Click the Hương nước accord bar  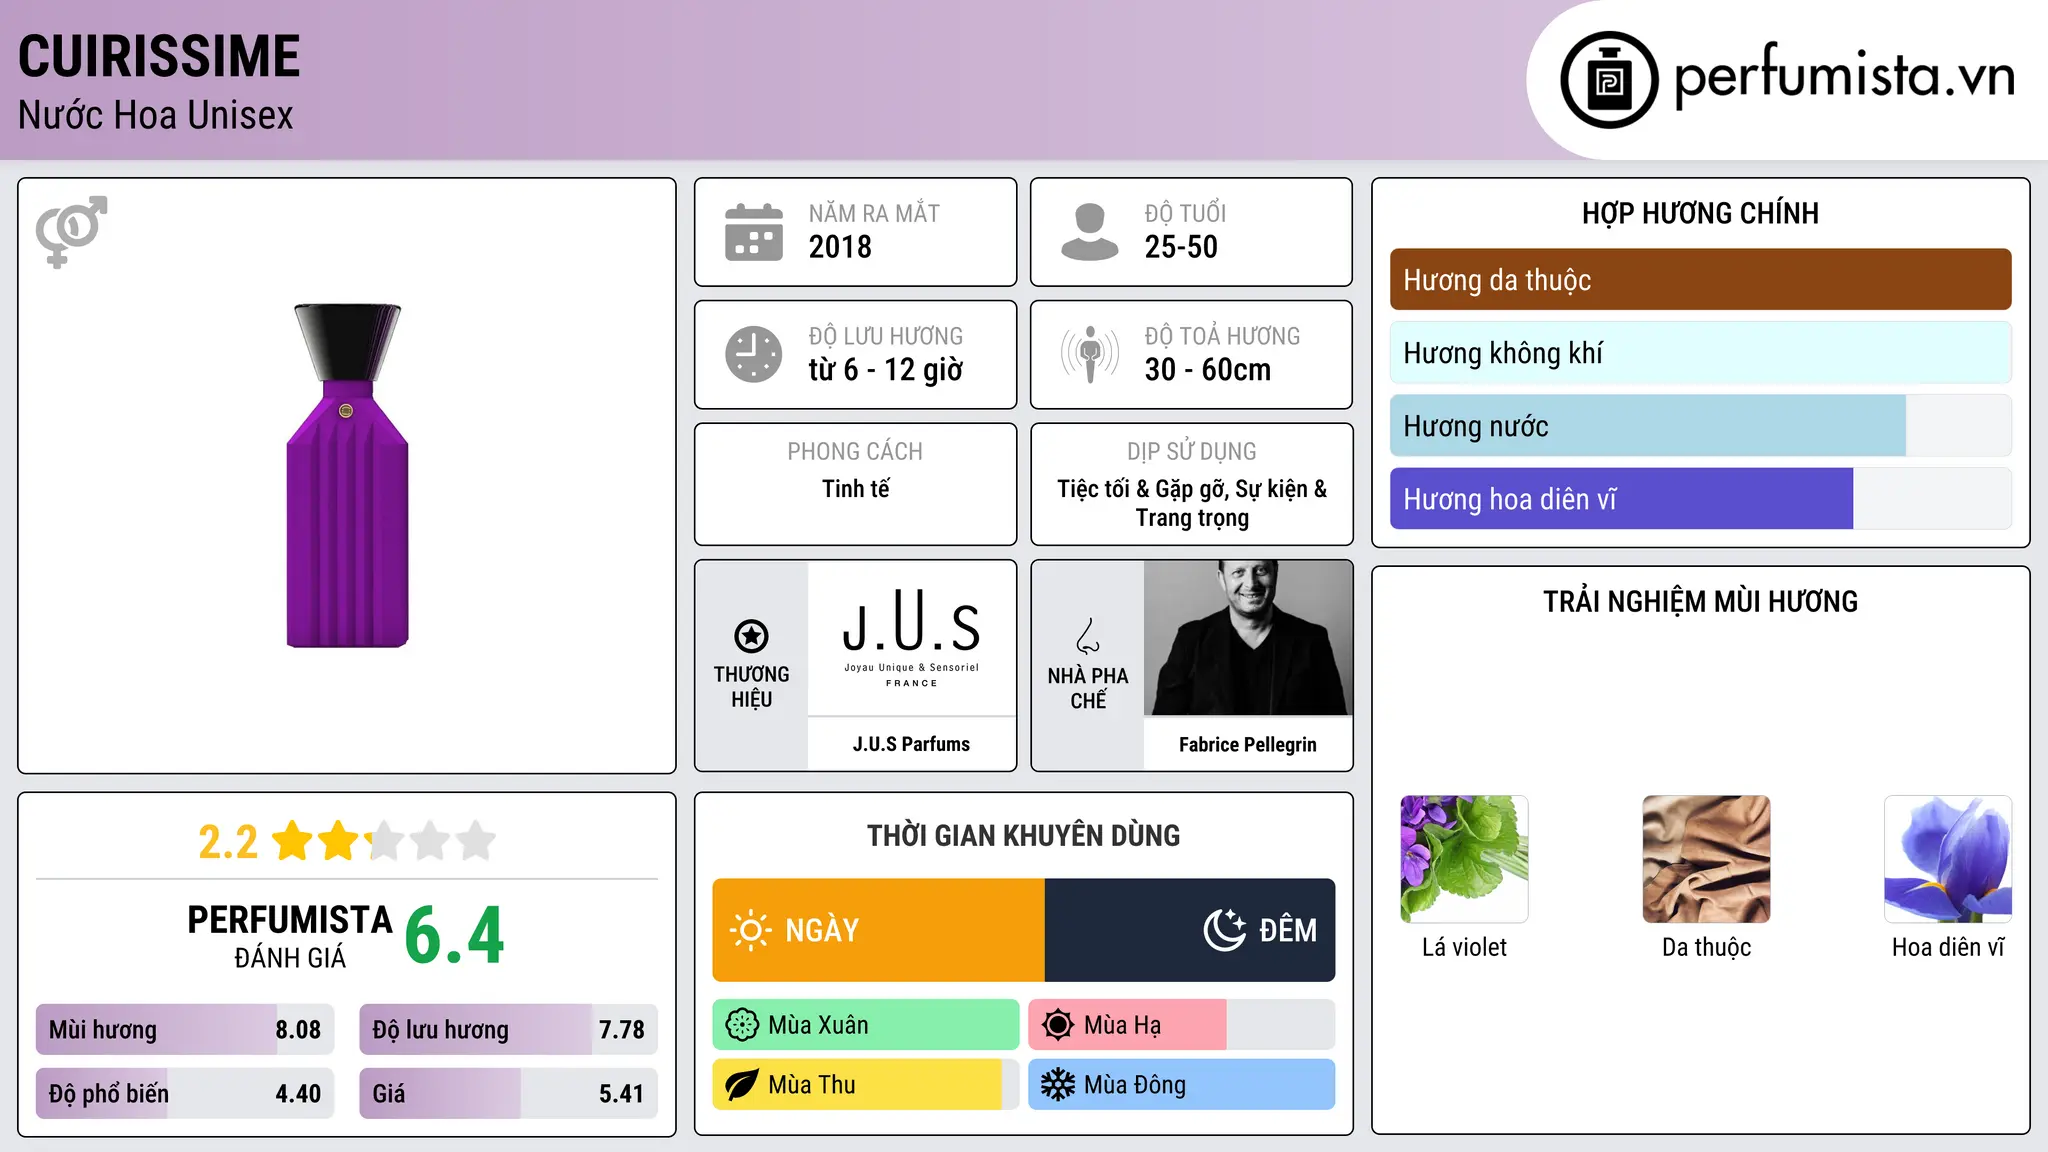click(1700, 426)
